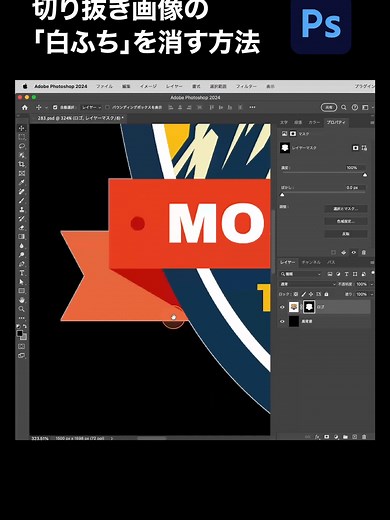Adjust the mask feather slider handle
Image resolution: width=390 pixels, height=520 pixels.
pos(282,195)
